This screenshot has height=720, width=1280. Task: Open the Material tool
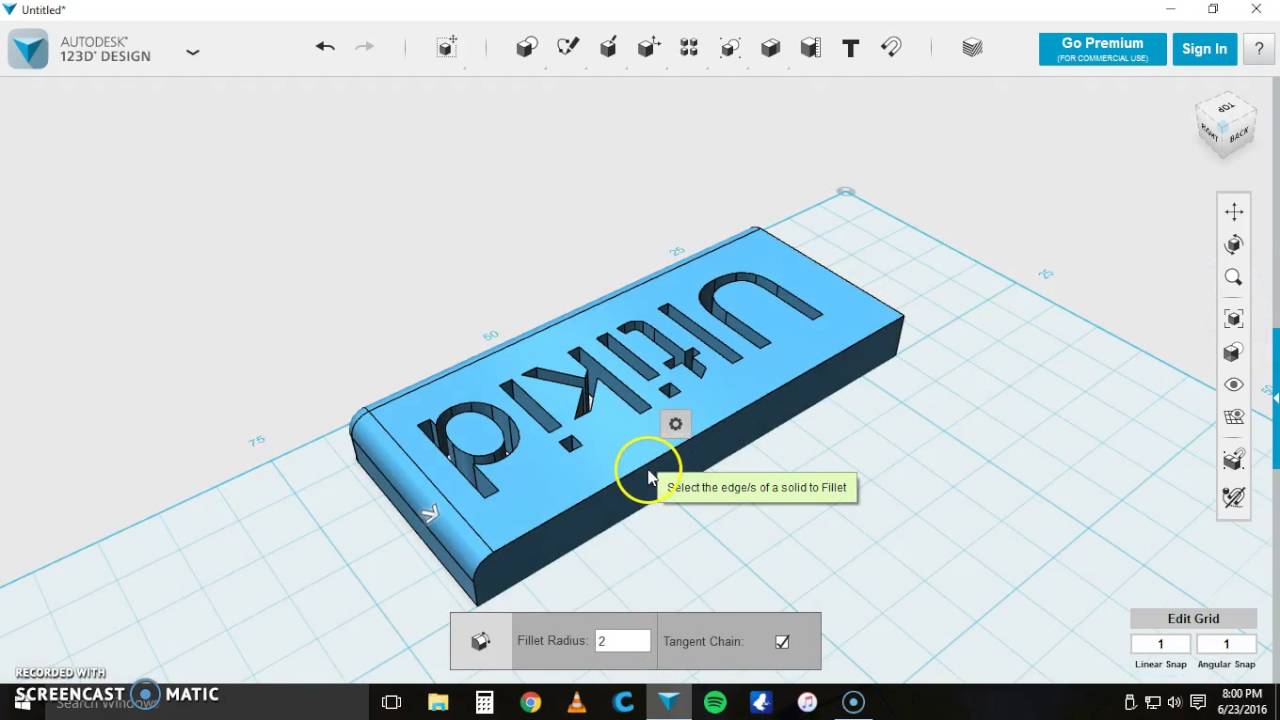pos(972,47)
